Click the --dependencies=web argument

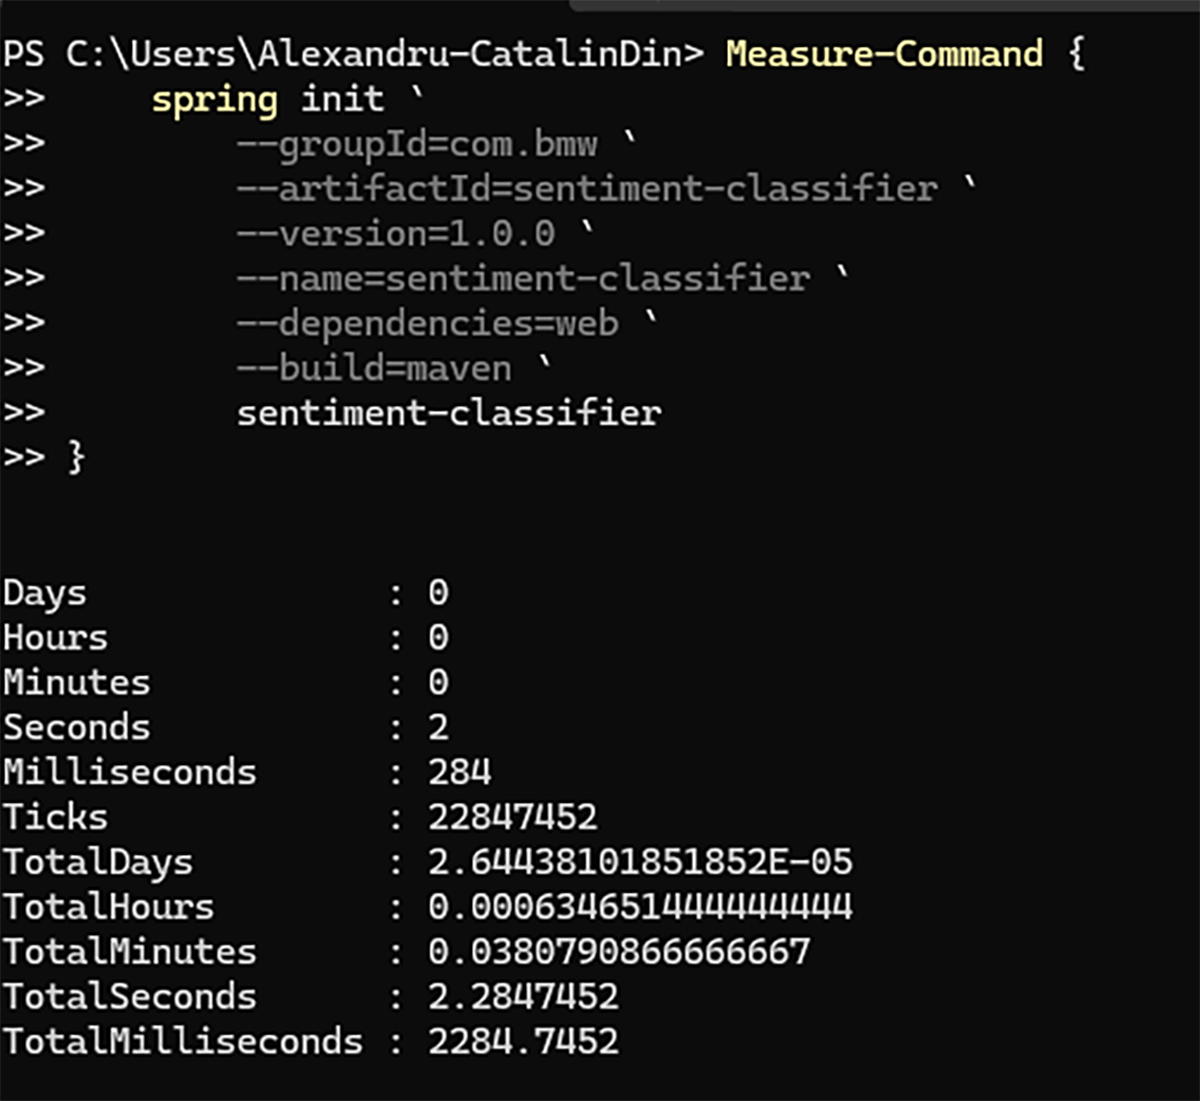tap(428, 323)
